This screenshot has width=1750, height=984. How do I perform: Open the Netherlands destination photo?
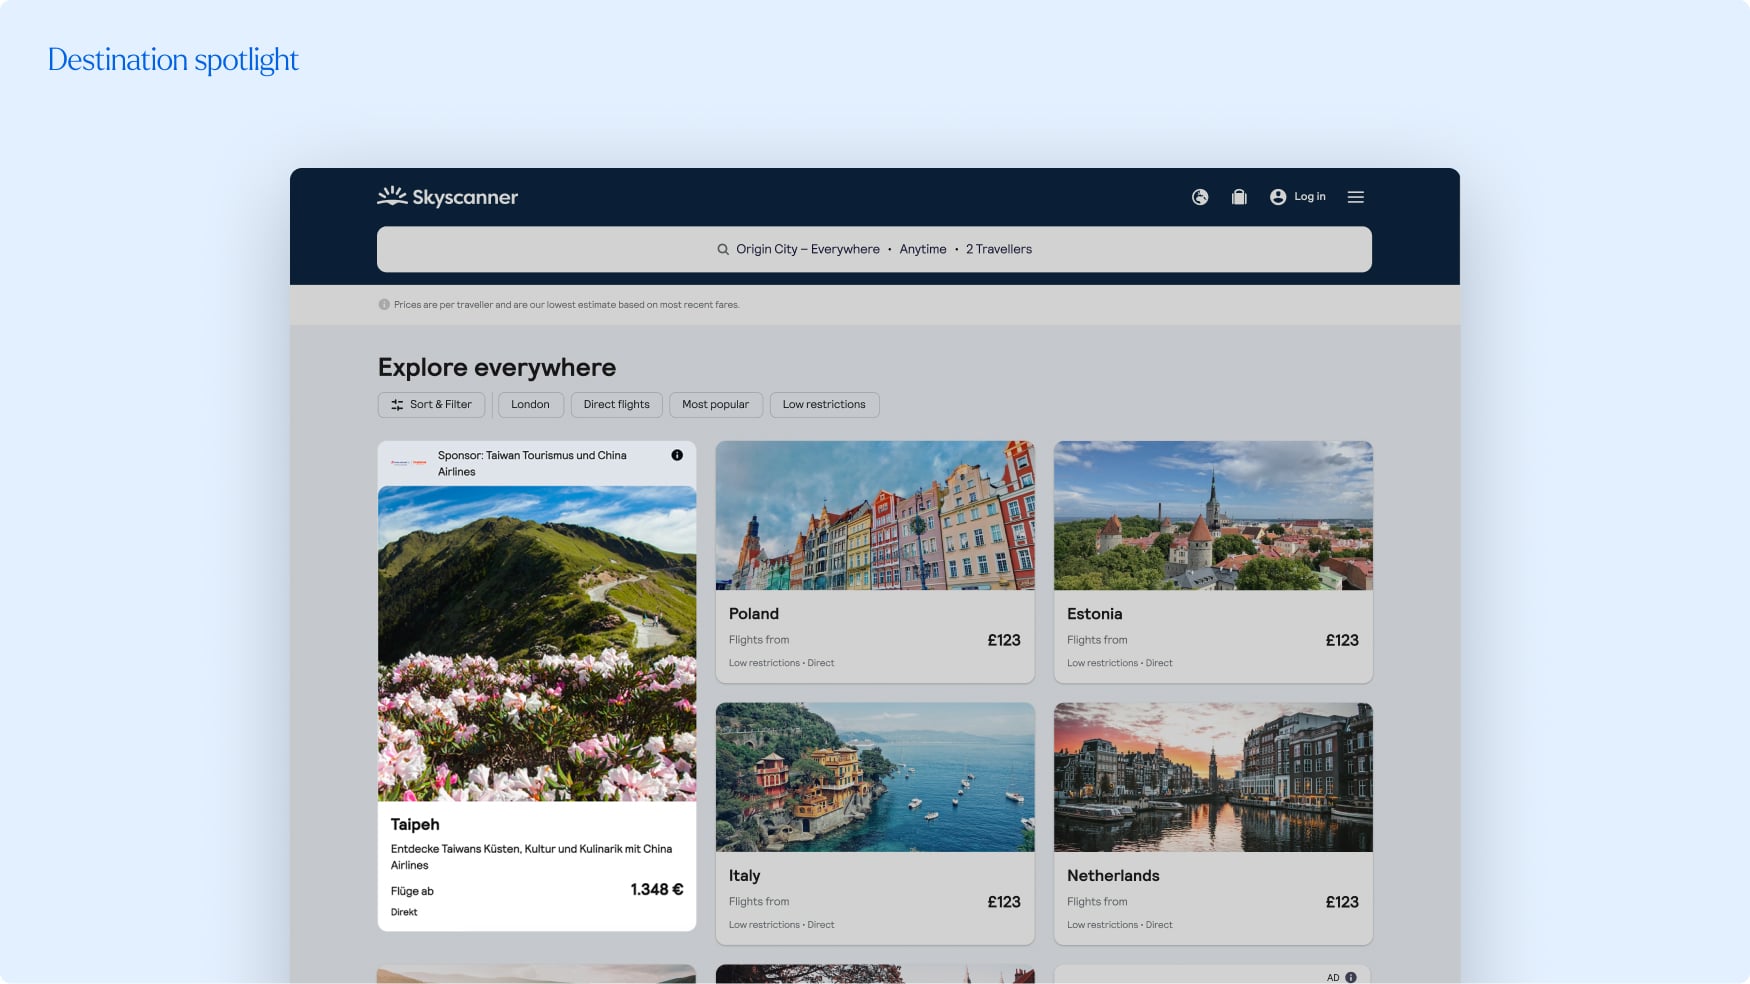pos(1213,777)
